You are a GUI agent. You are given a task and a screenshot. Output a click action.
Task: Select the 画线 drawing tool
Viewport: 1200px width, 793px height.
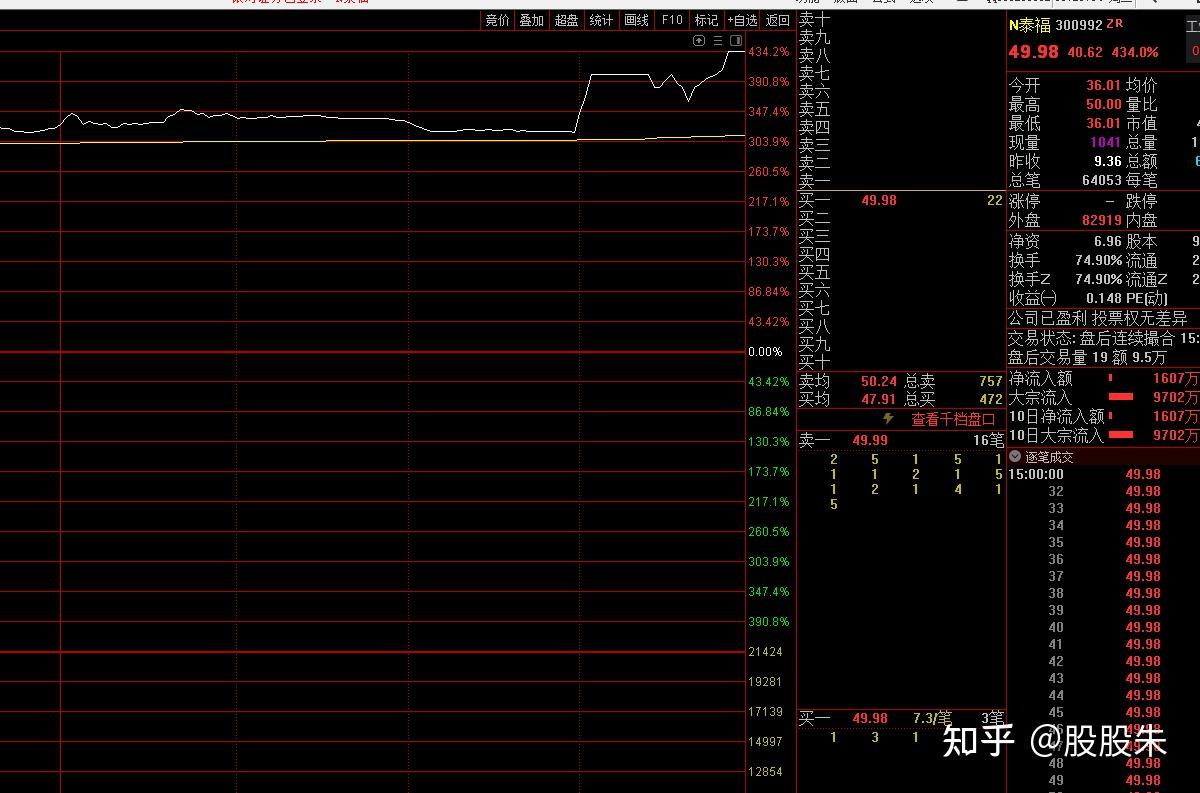click(635, 20)
